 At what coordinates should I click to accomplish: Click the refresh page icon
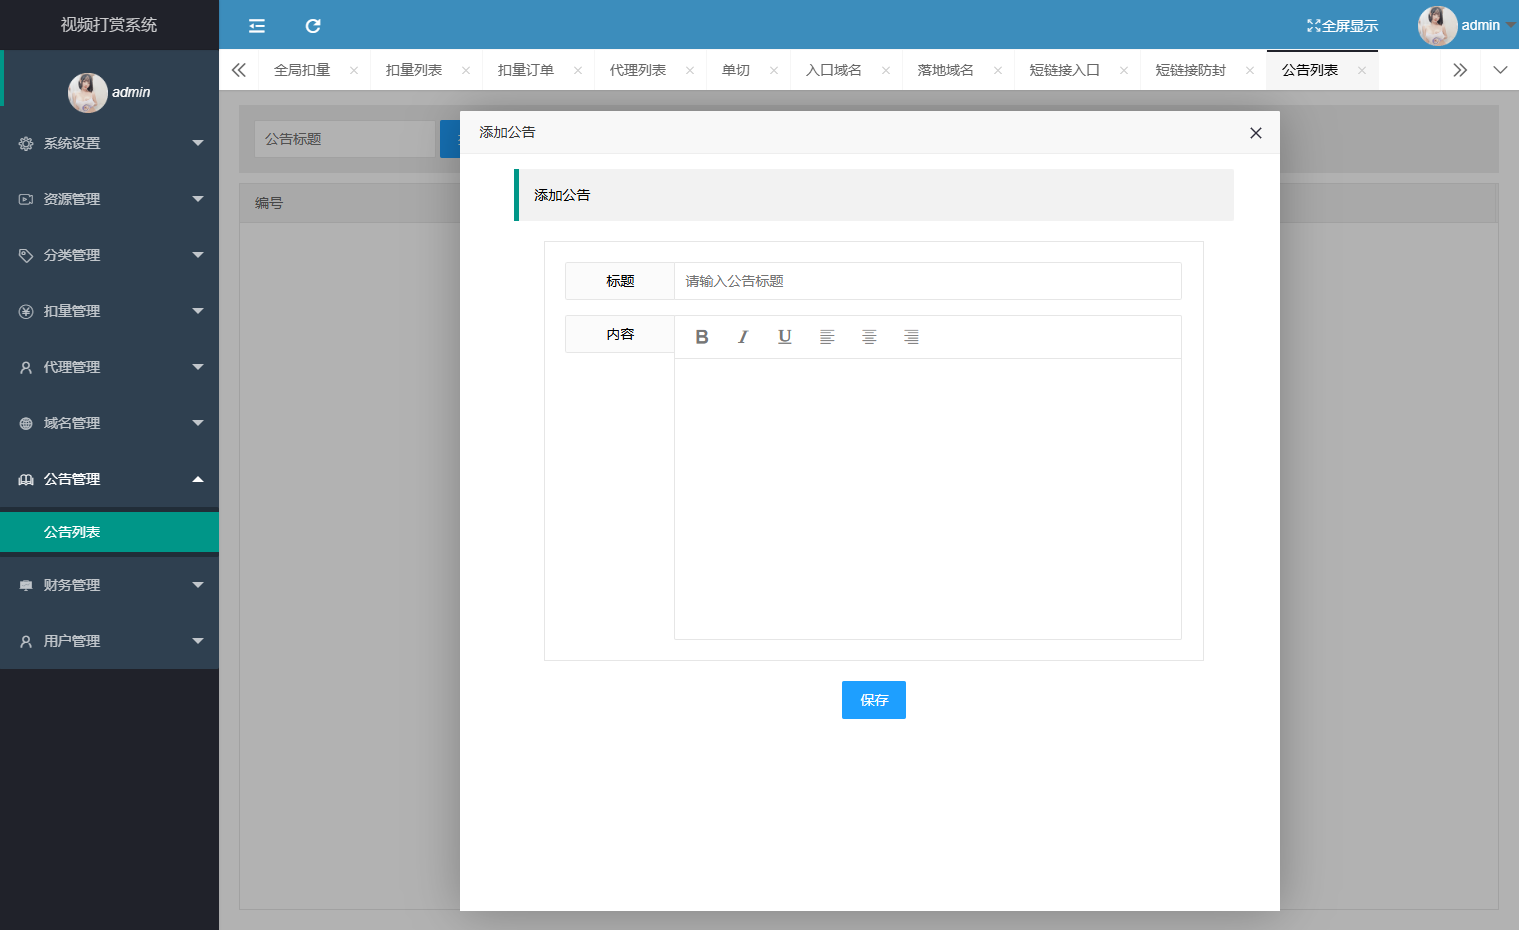click(313, 26)
